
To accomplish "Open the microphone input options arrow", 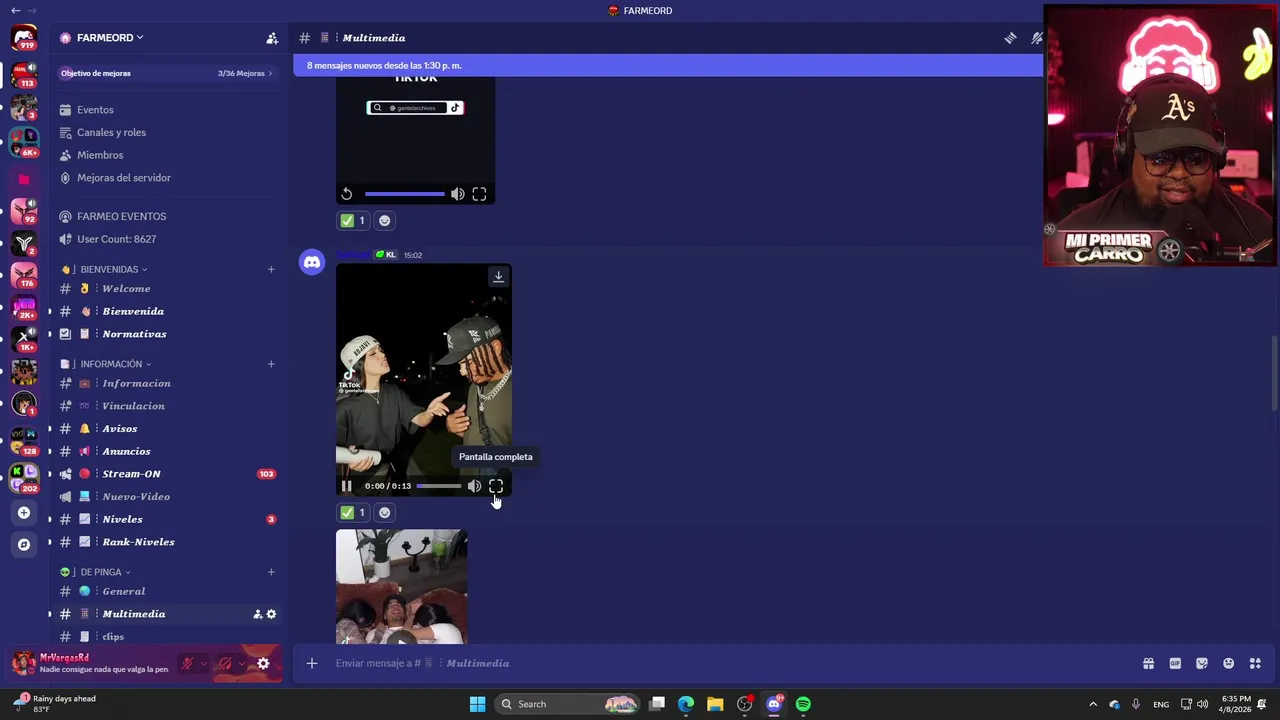I will pyautogui.click(x=204, y=663).
